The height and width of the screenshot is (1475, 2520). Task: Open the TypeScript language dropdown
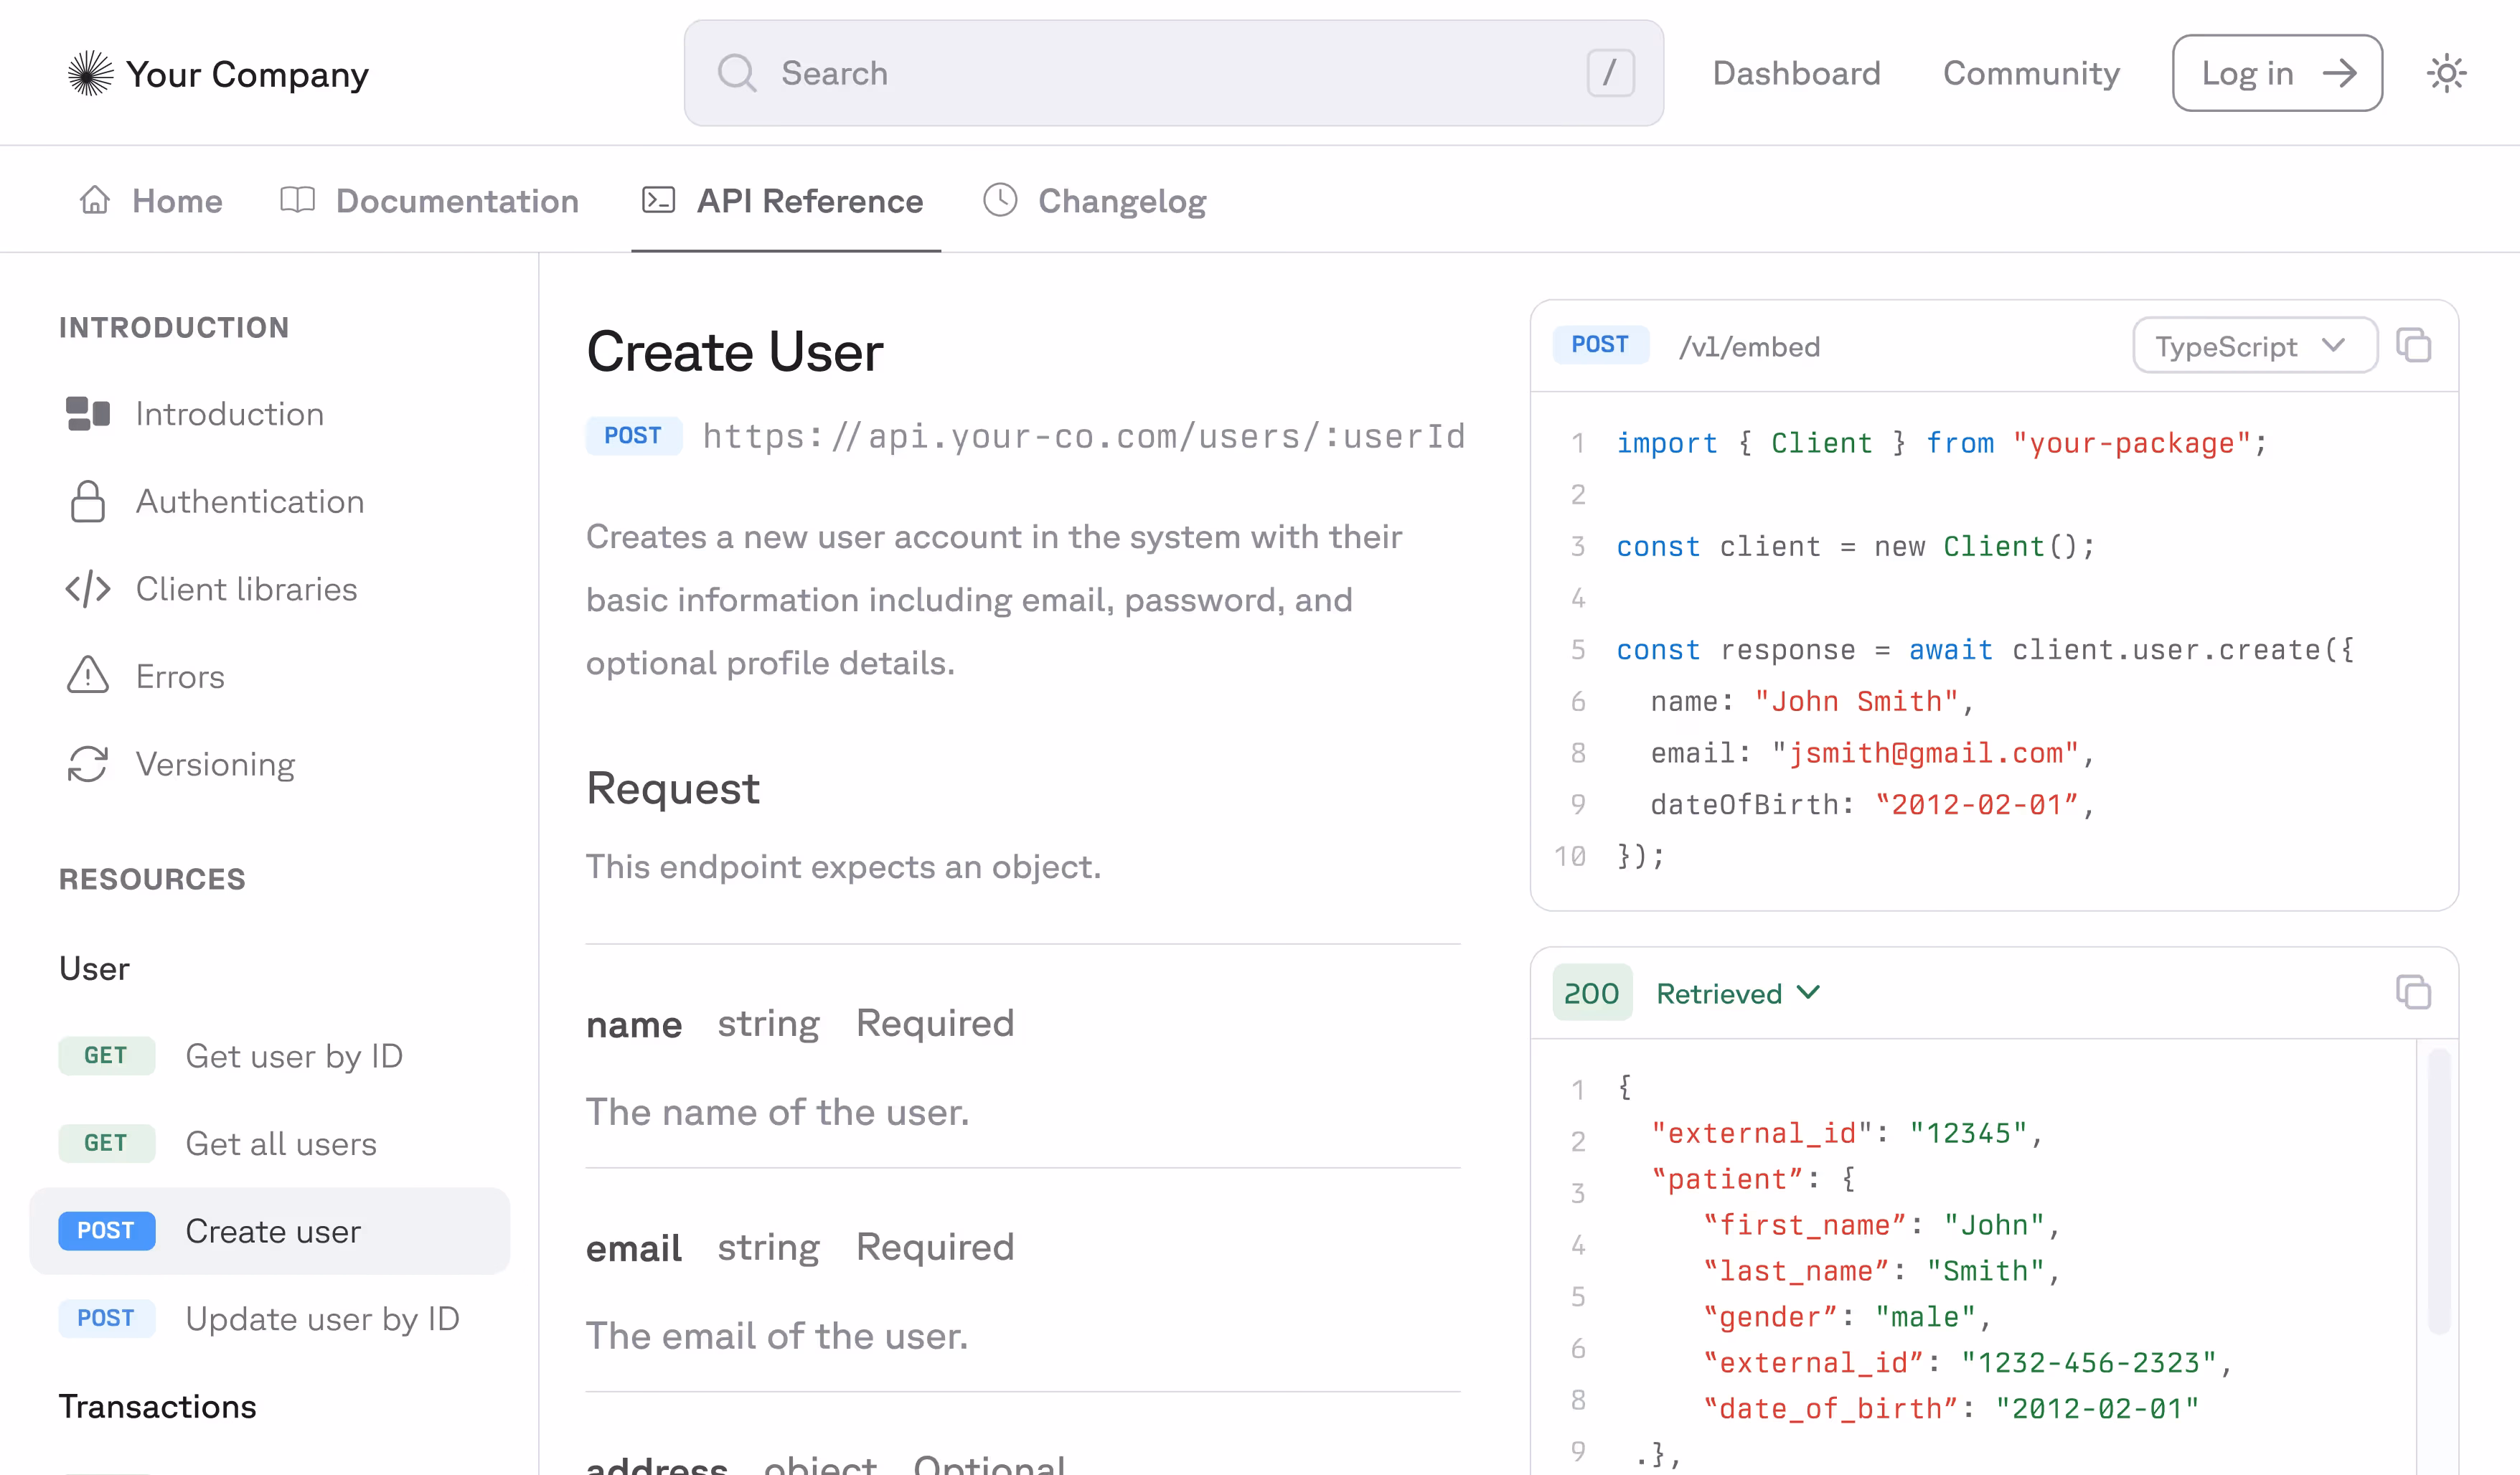pyautogui.click(x=2254, y=346)
